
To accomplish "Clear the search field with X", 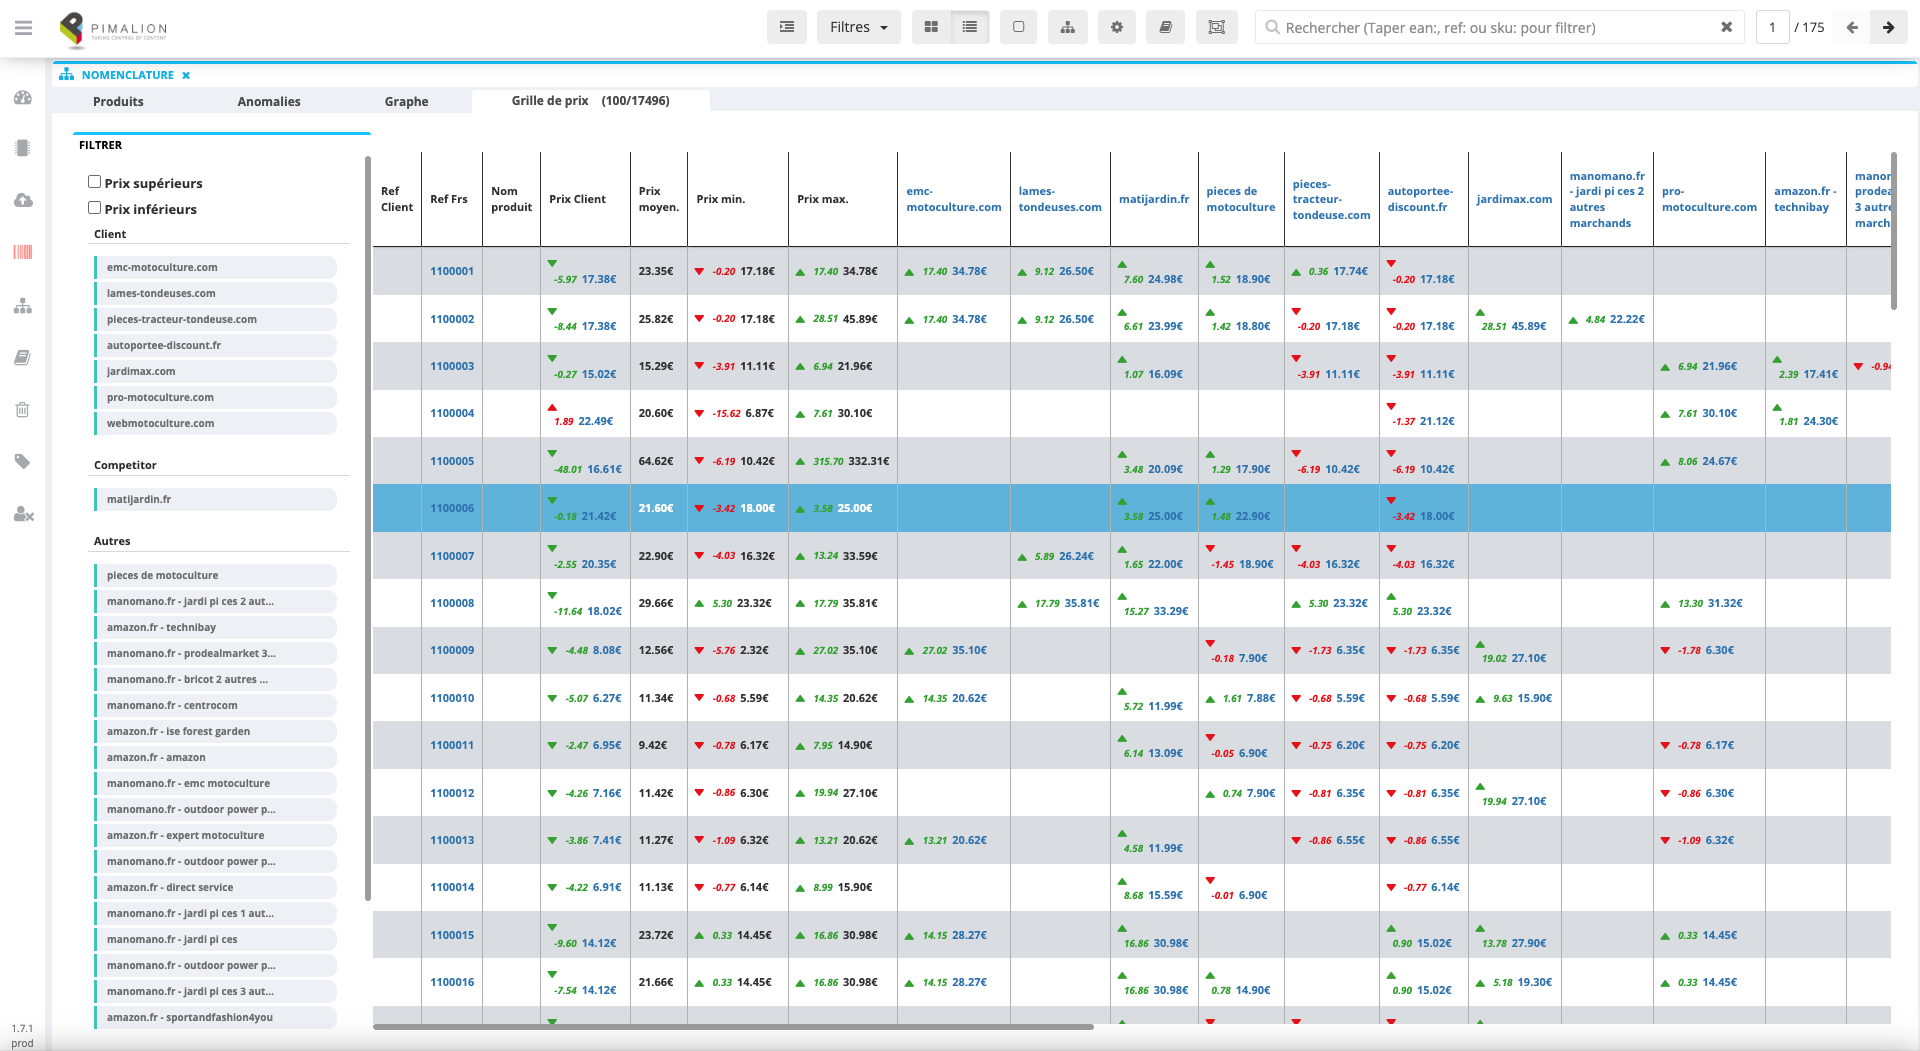I will click(1726, 27).
